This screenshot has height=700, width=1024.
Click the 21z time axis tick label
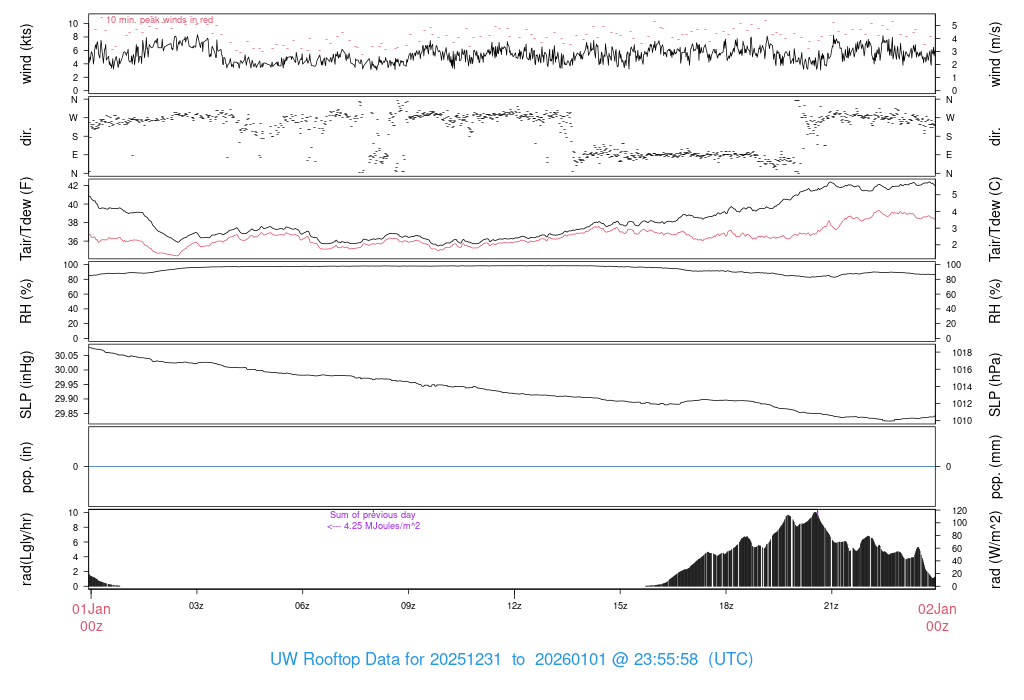click(x=831, y=606)
